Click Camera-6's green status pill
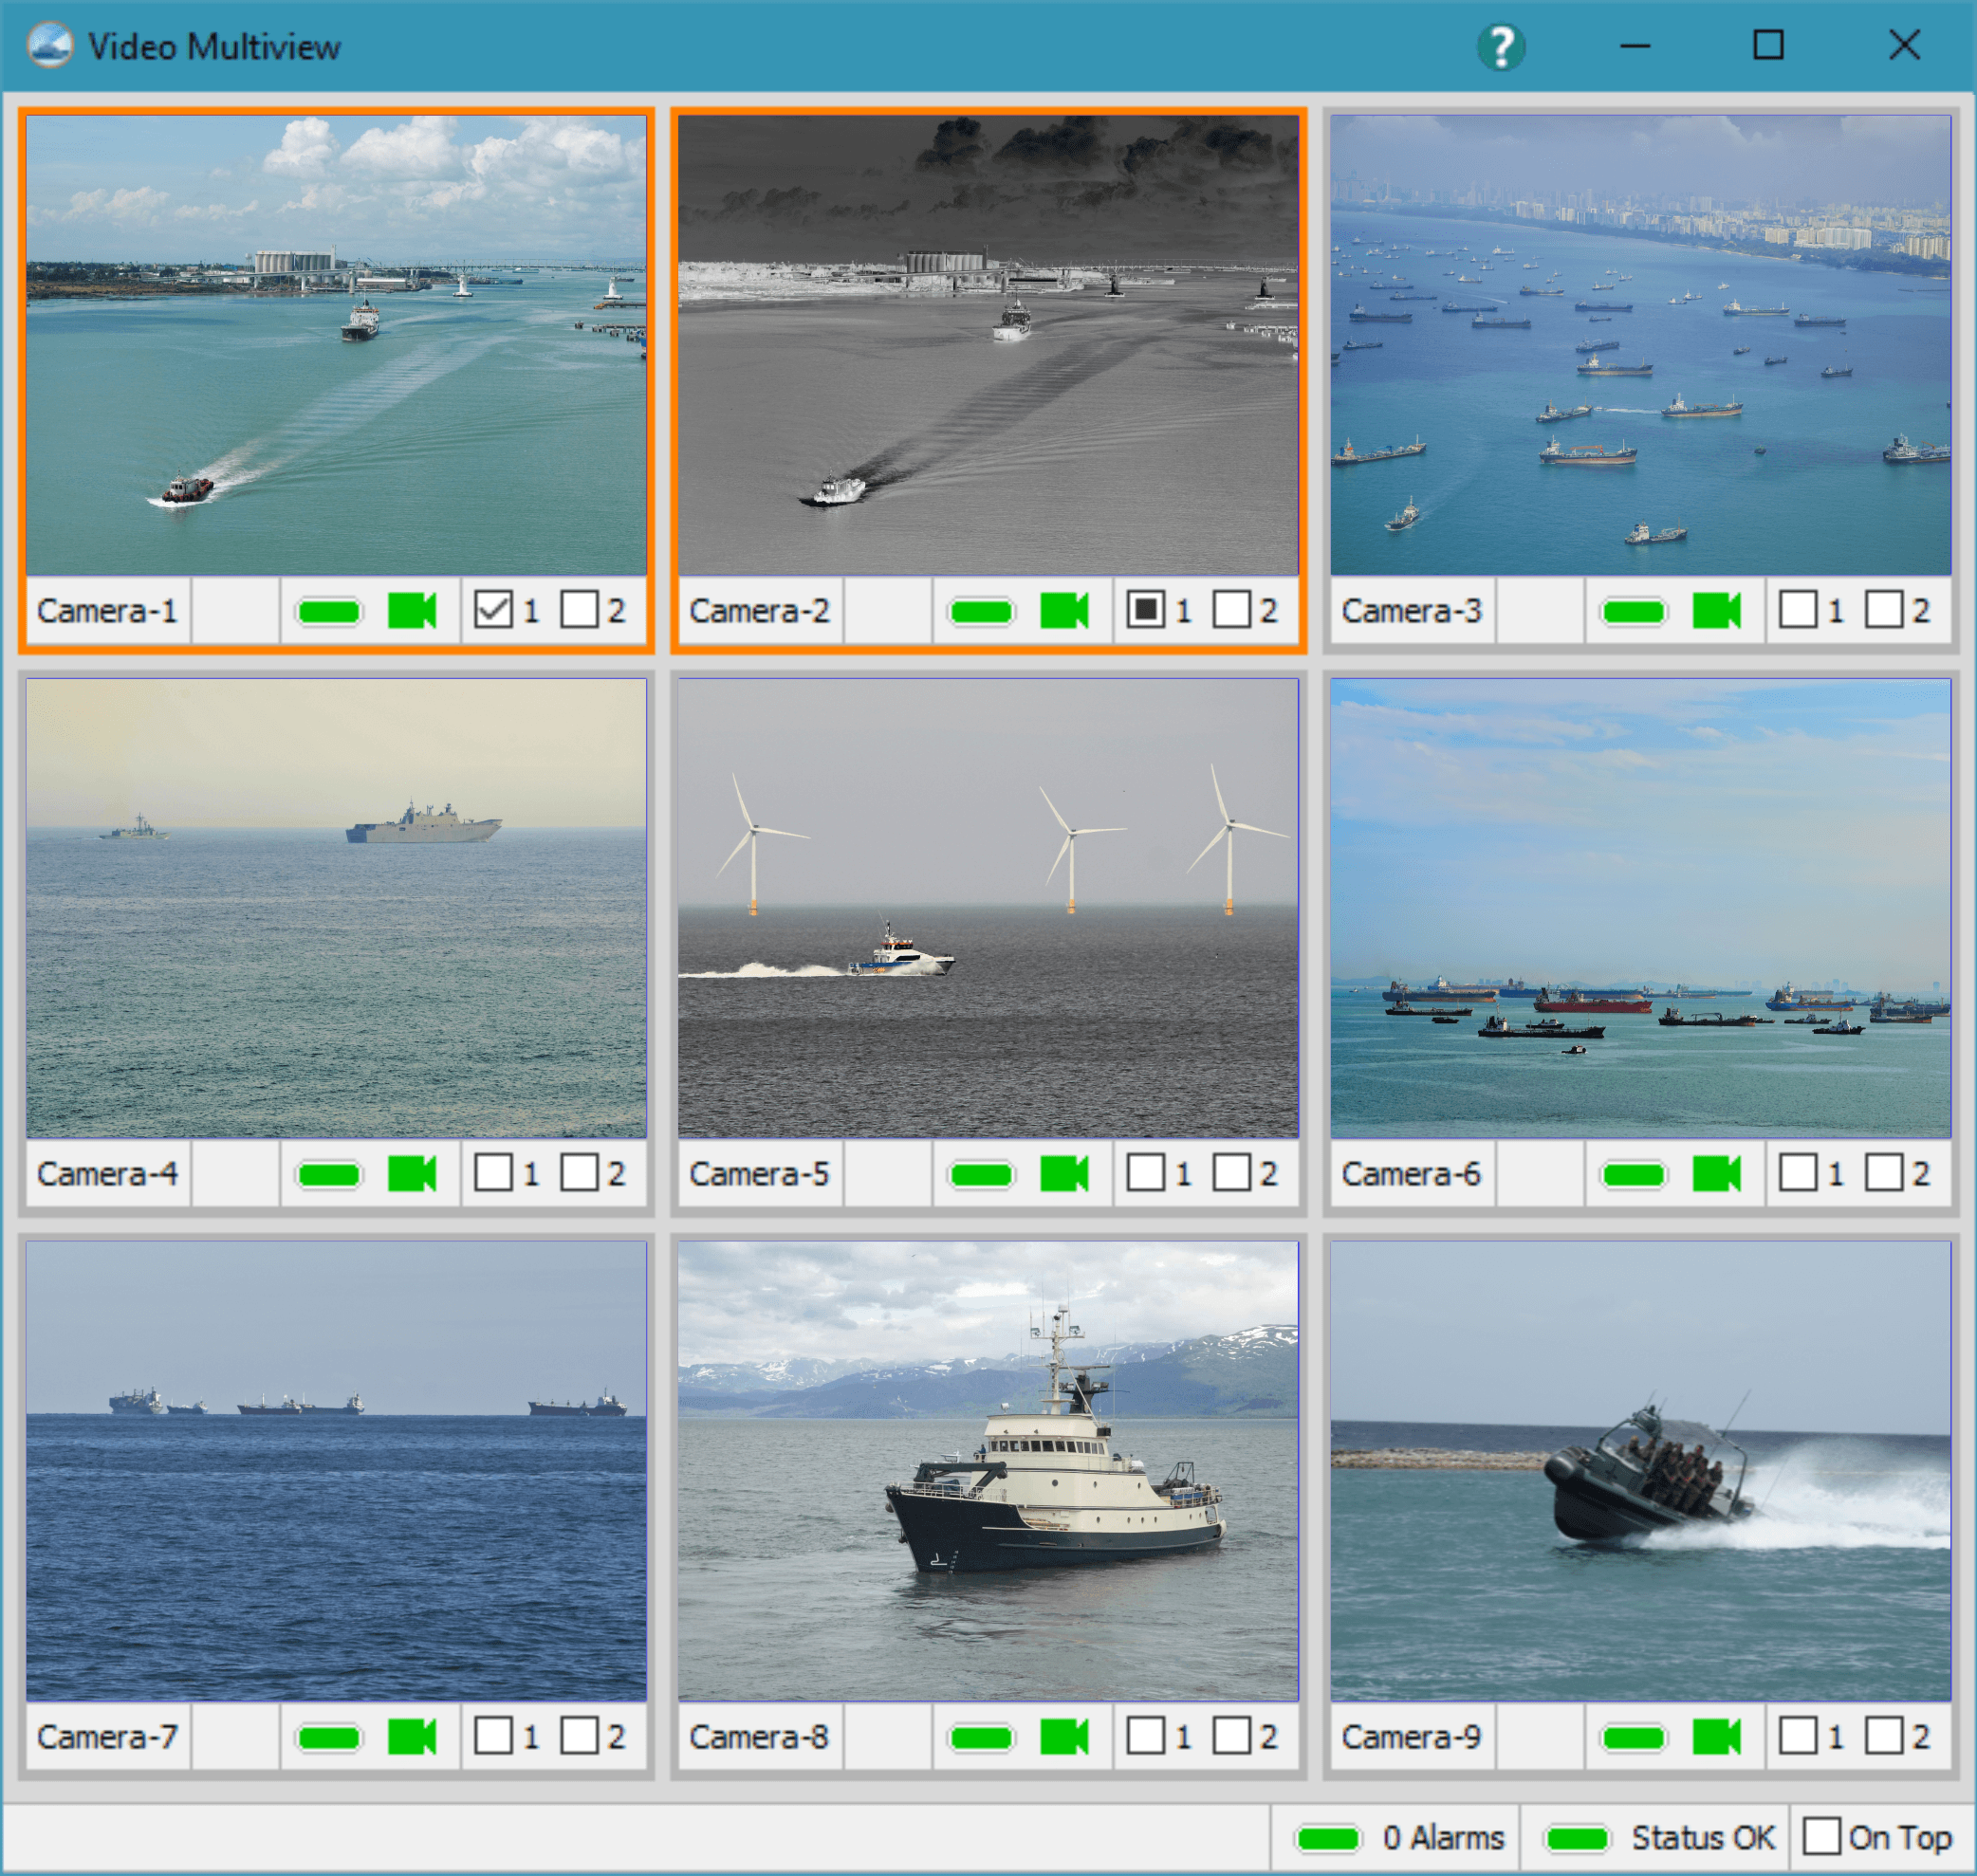 tap(1633, 1174)
